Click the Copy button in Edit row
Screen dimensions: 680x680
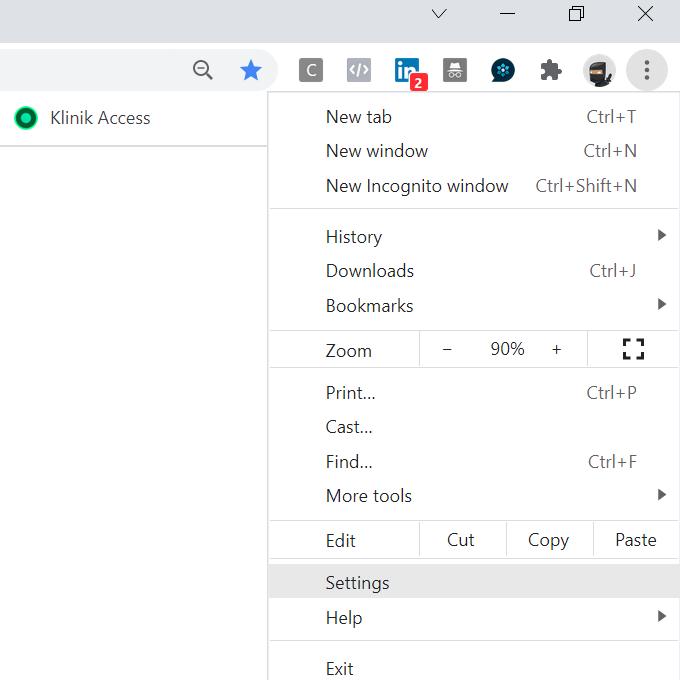click(548, 540)
